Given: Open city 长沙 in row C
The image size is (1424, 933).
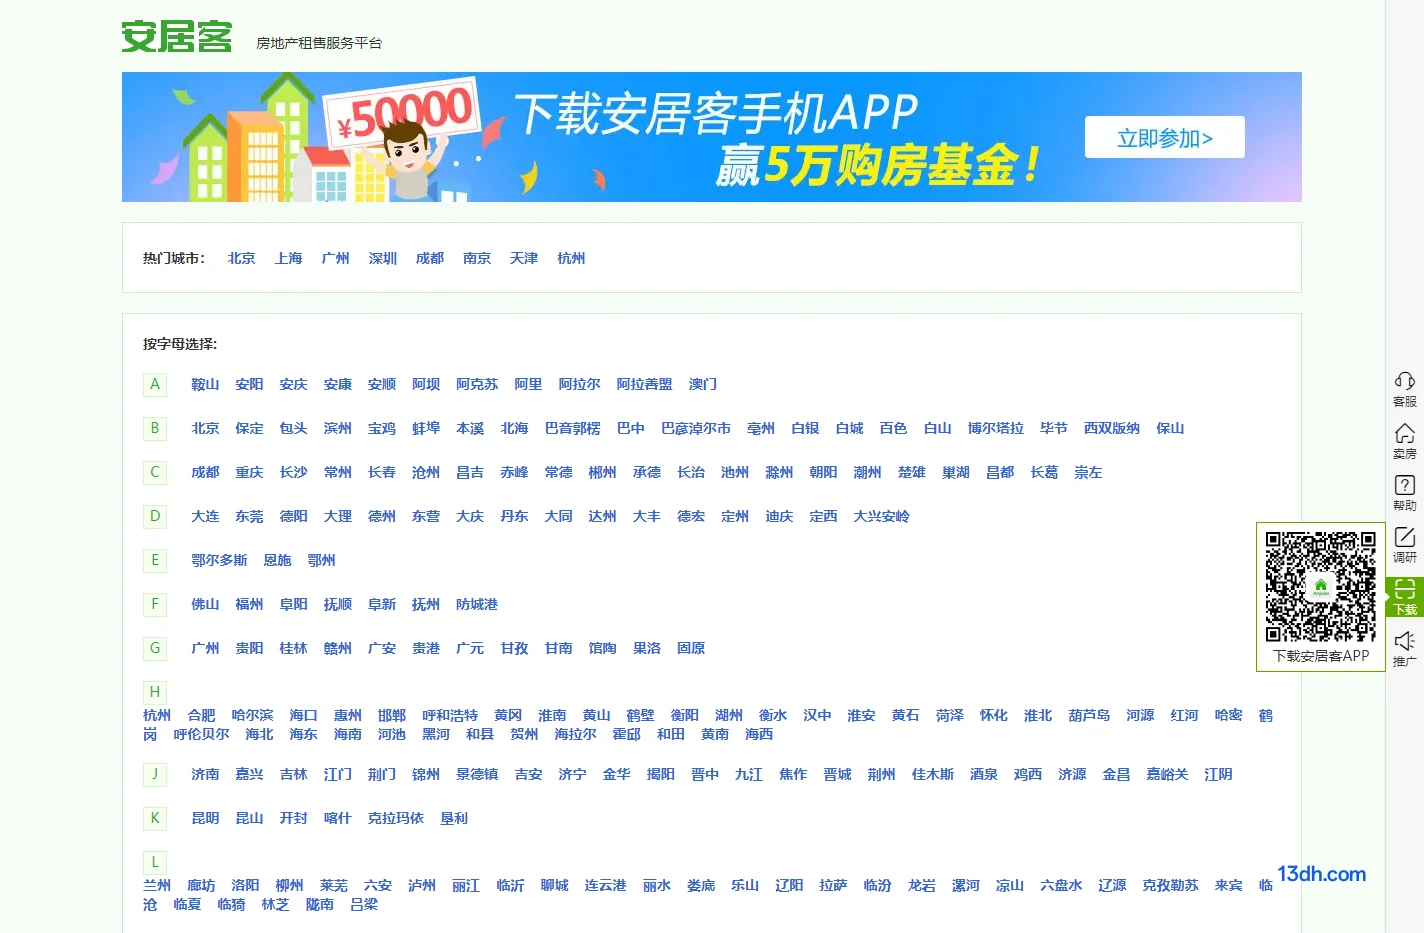Looking at the screenshot, I should pos(293,472).
